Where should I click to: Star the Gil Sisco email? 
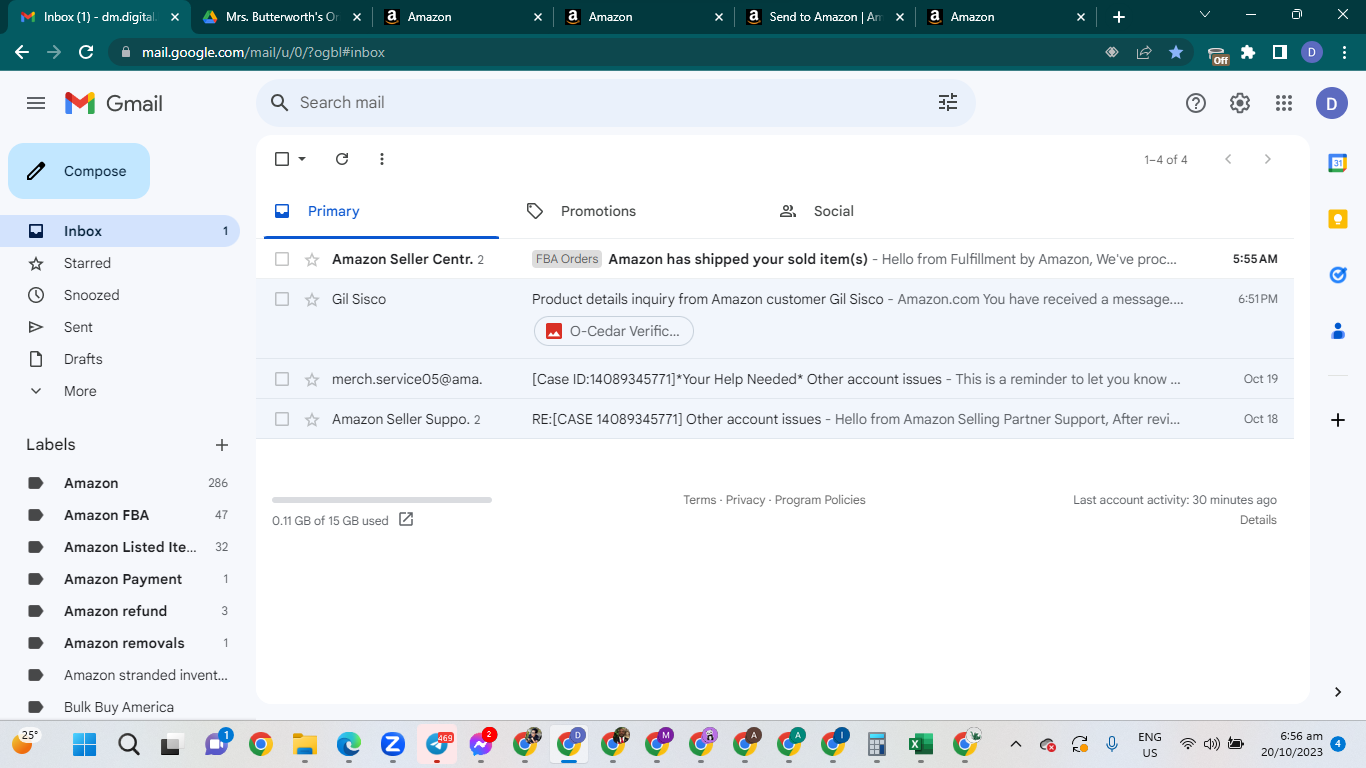[312, 299]
